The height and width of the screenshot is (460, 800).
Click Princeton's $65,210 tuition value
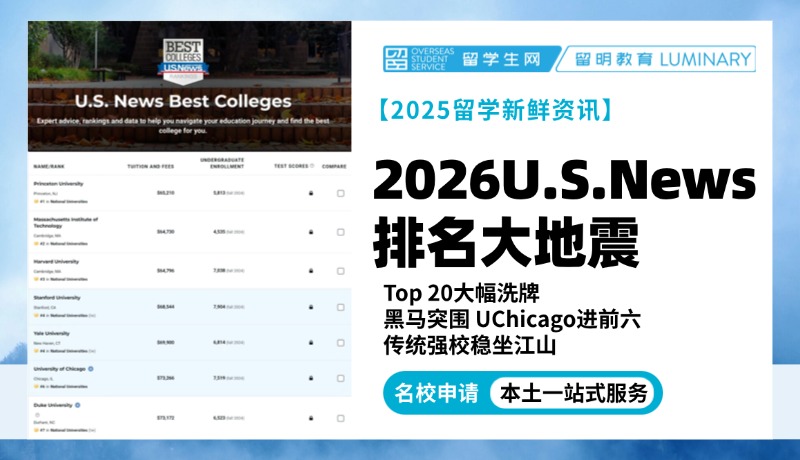(x=165, y=193)
